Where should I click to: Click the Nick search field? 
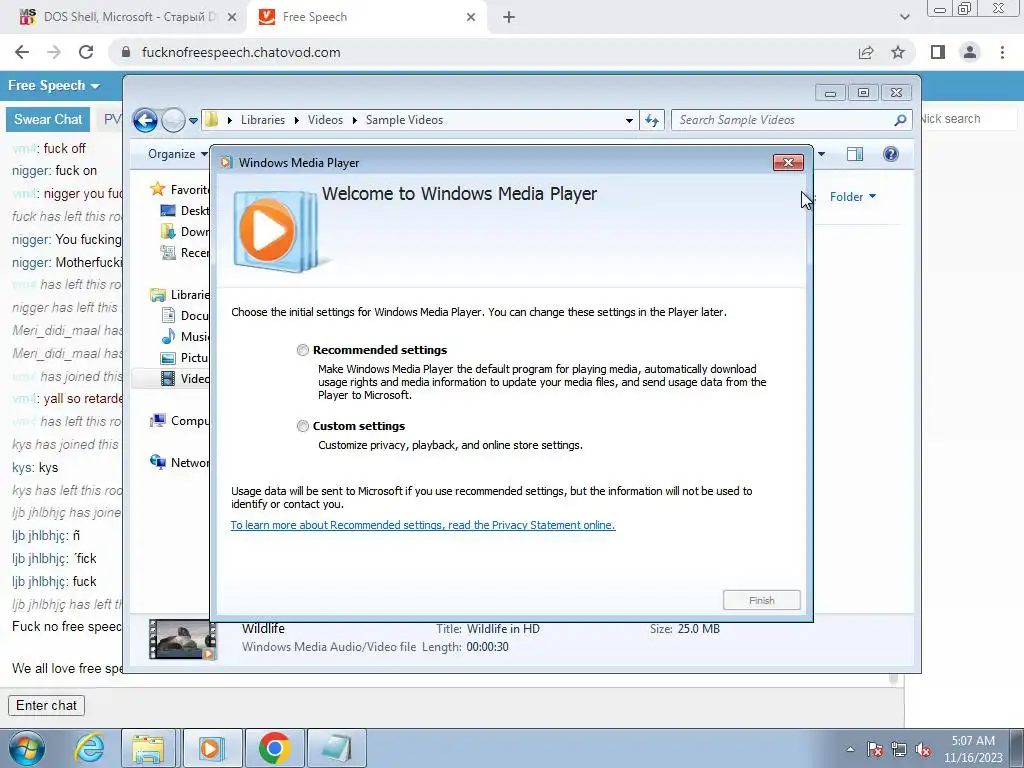(x=967, y=119)
